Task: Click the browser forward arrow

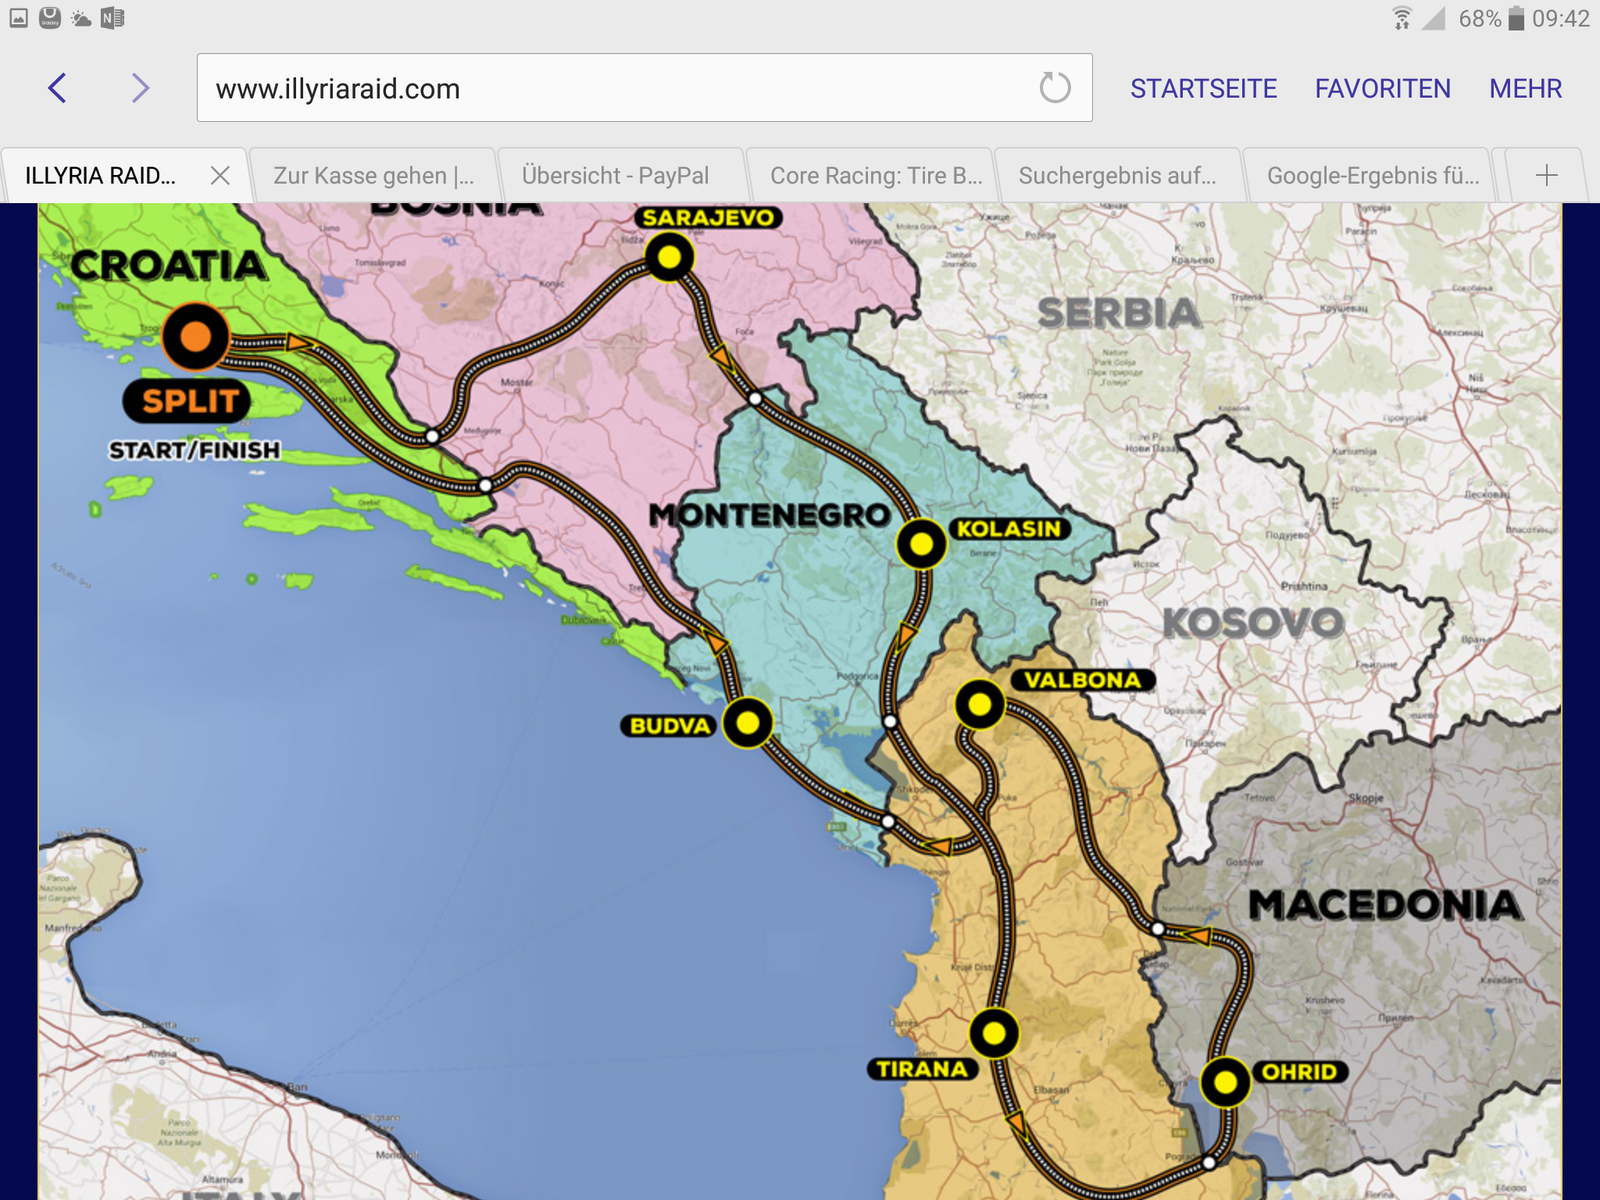Action: click(140, 88)
